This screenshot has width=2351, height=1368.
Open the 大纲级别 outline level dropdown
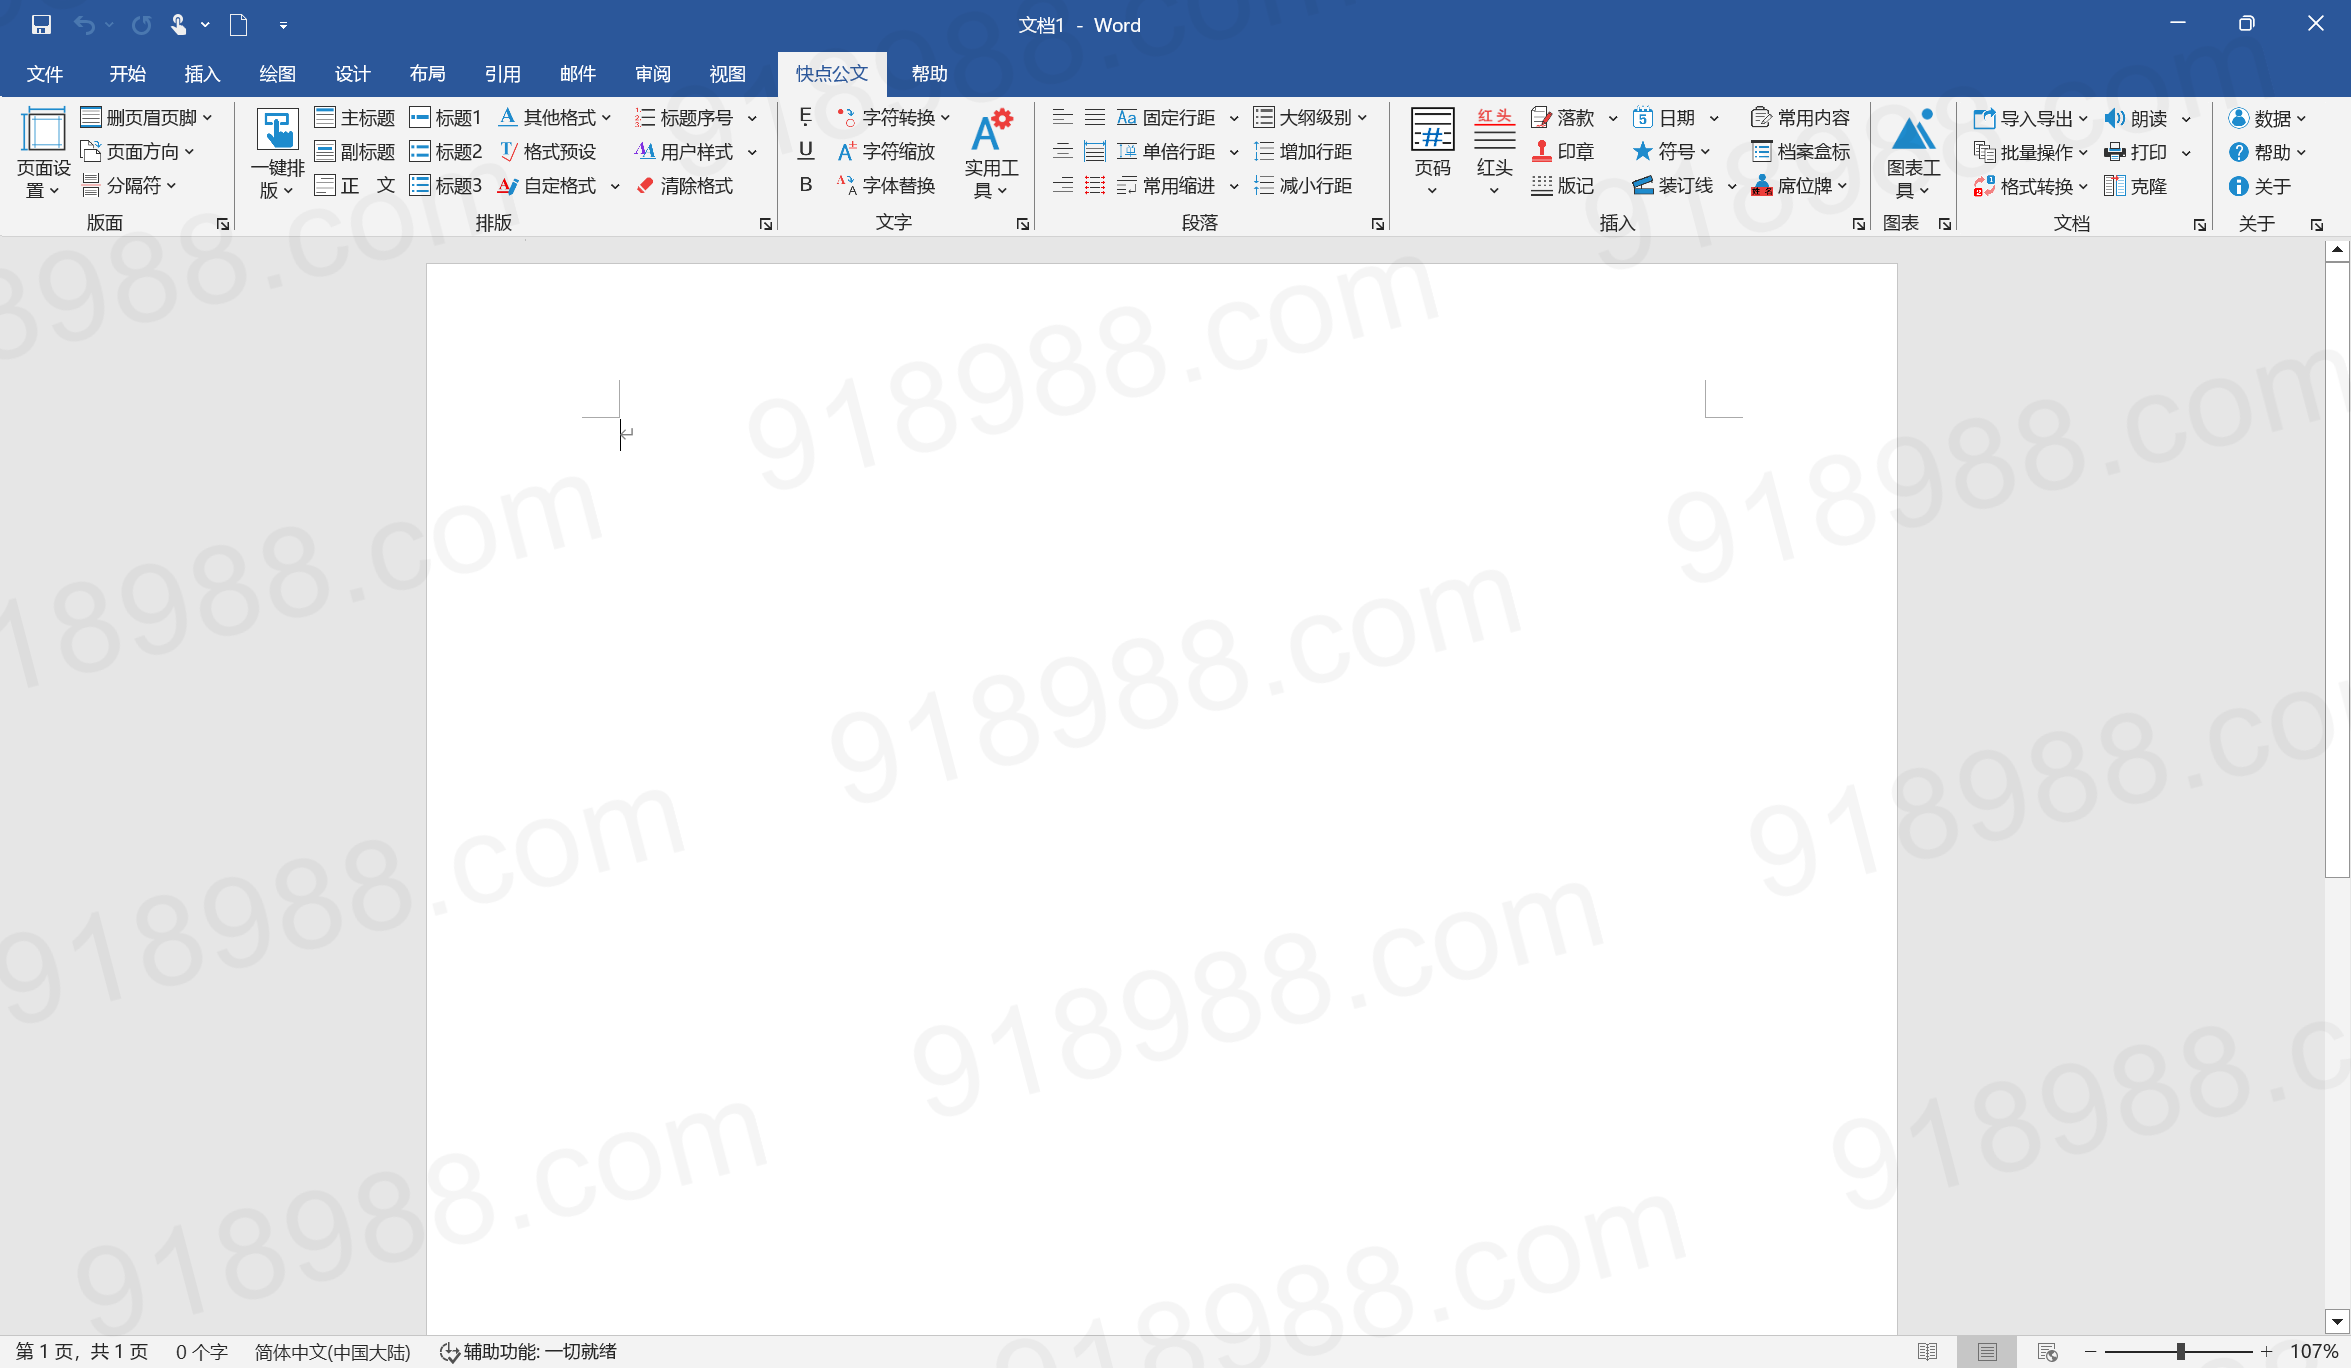pyautogui.click(x=1311, y=118)
